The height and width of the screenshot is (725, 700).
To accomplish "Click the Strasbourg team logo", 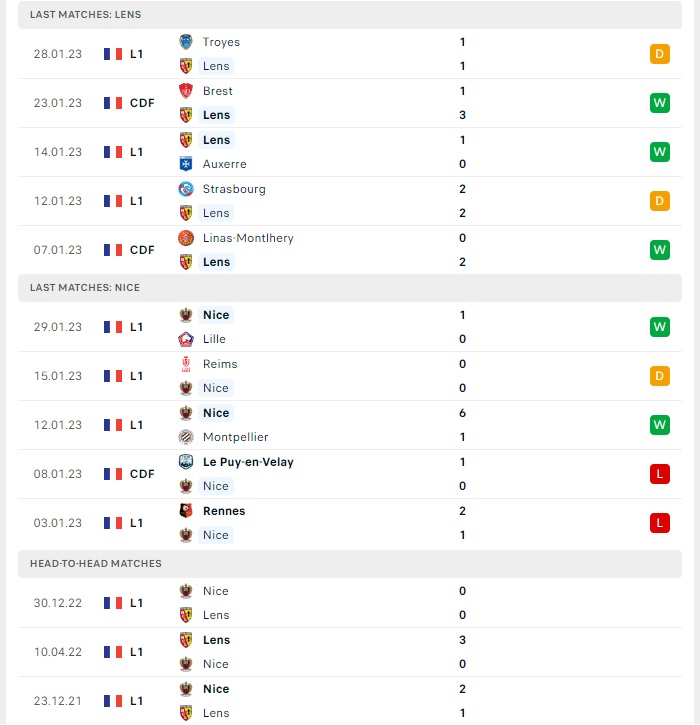I will [186, 189].
